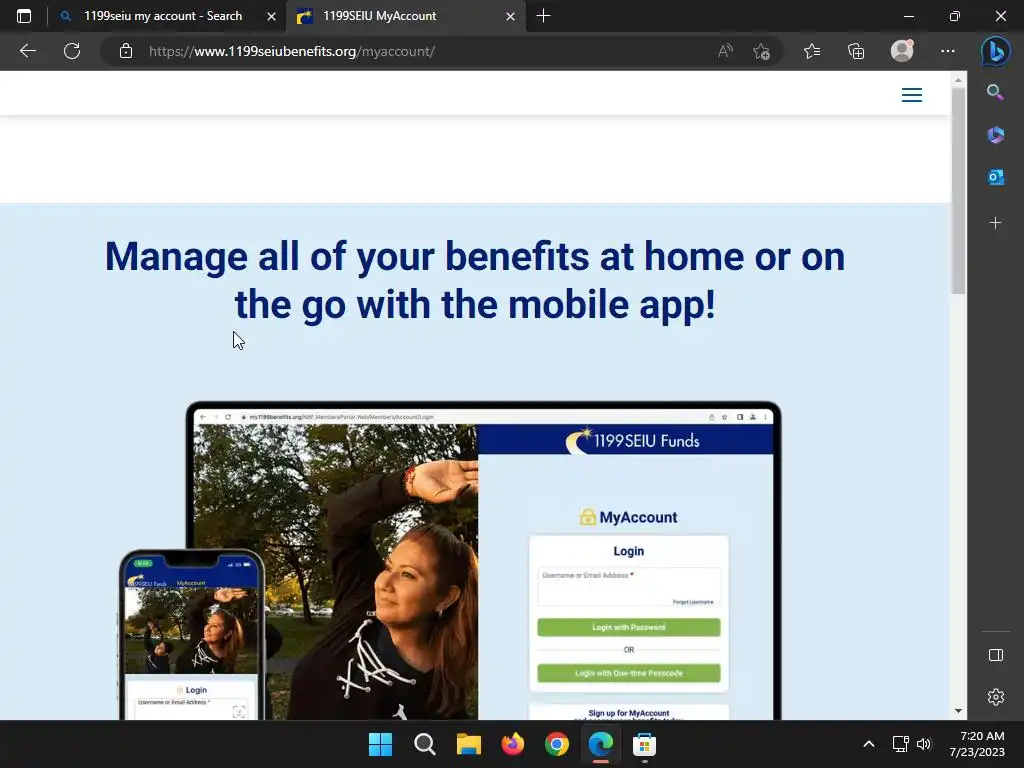Open network status tray icon
1024x768 pixels.
click(901, 744)
